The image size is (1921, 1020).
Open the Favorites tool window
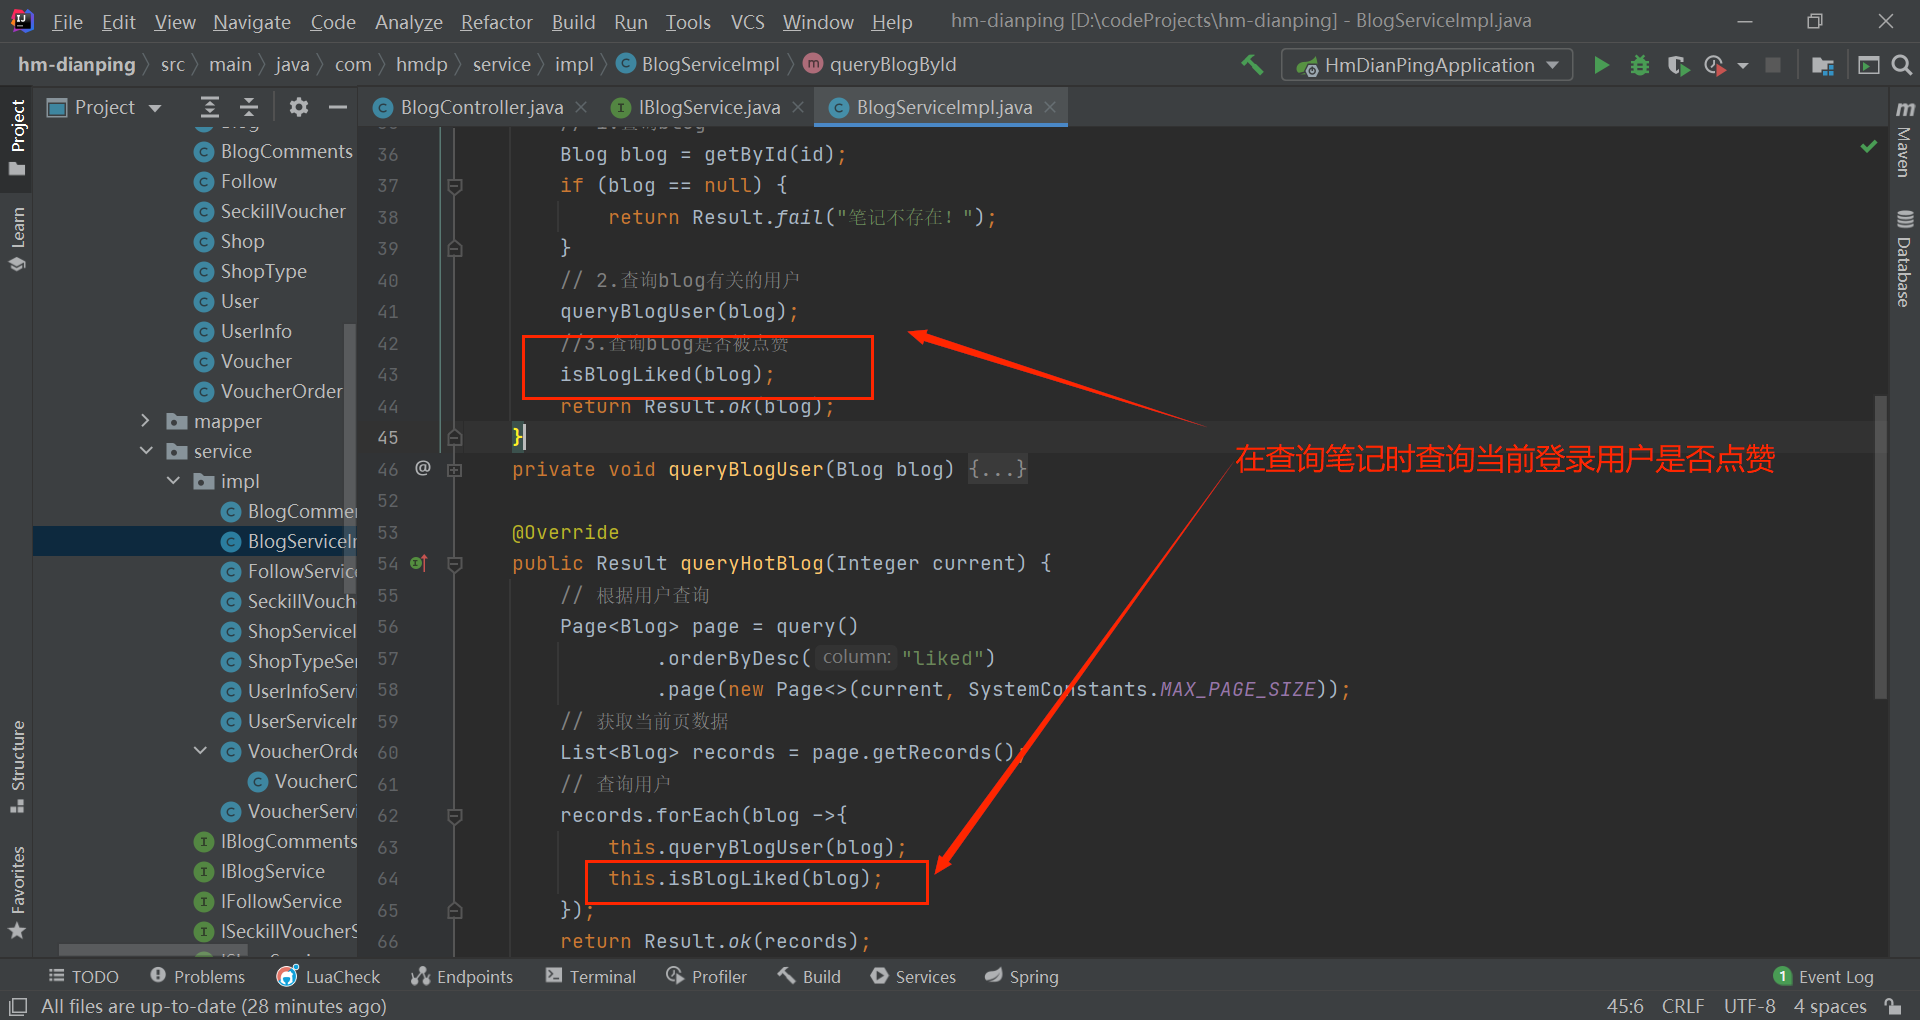pyautogui.click(x=17, y=892)
